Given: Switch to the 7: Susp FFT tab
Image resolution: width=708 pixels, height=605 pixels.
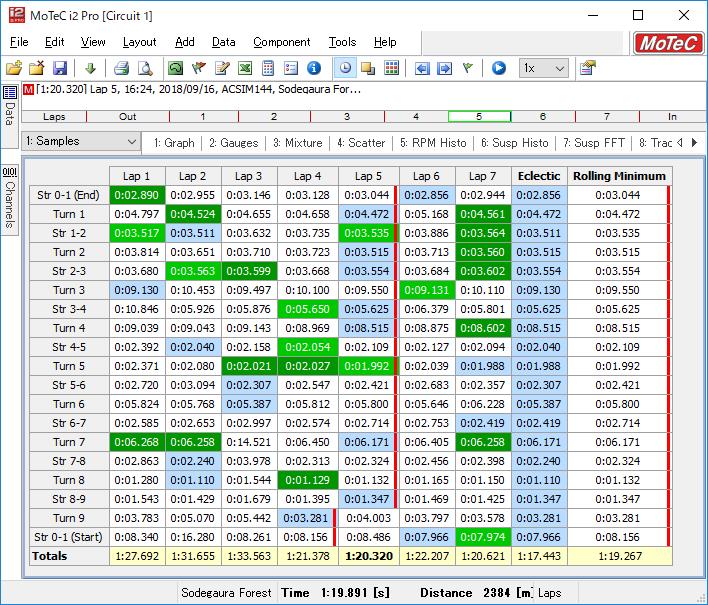Looking at the screenshot, I should [x=594, y=143].
